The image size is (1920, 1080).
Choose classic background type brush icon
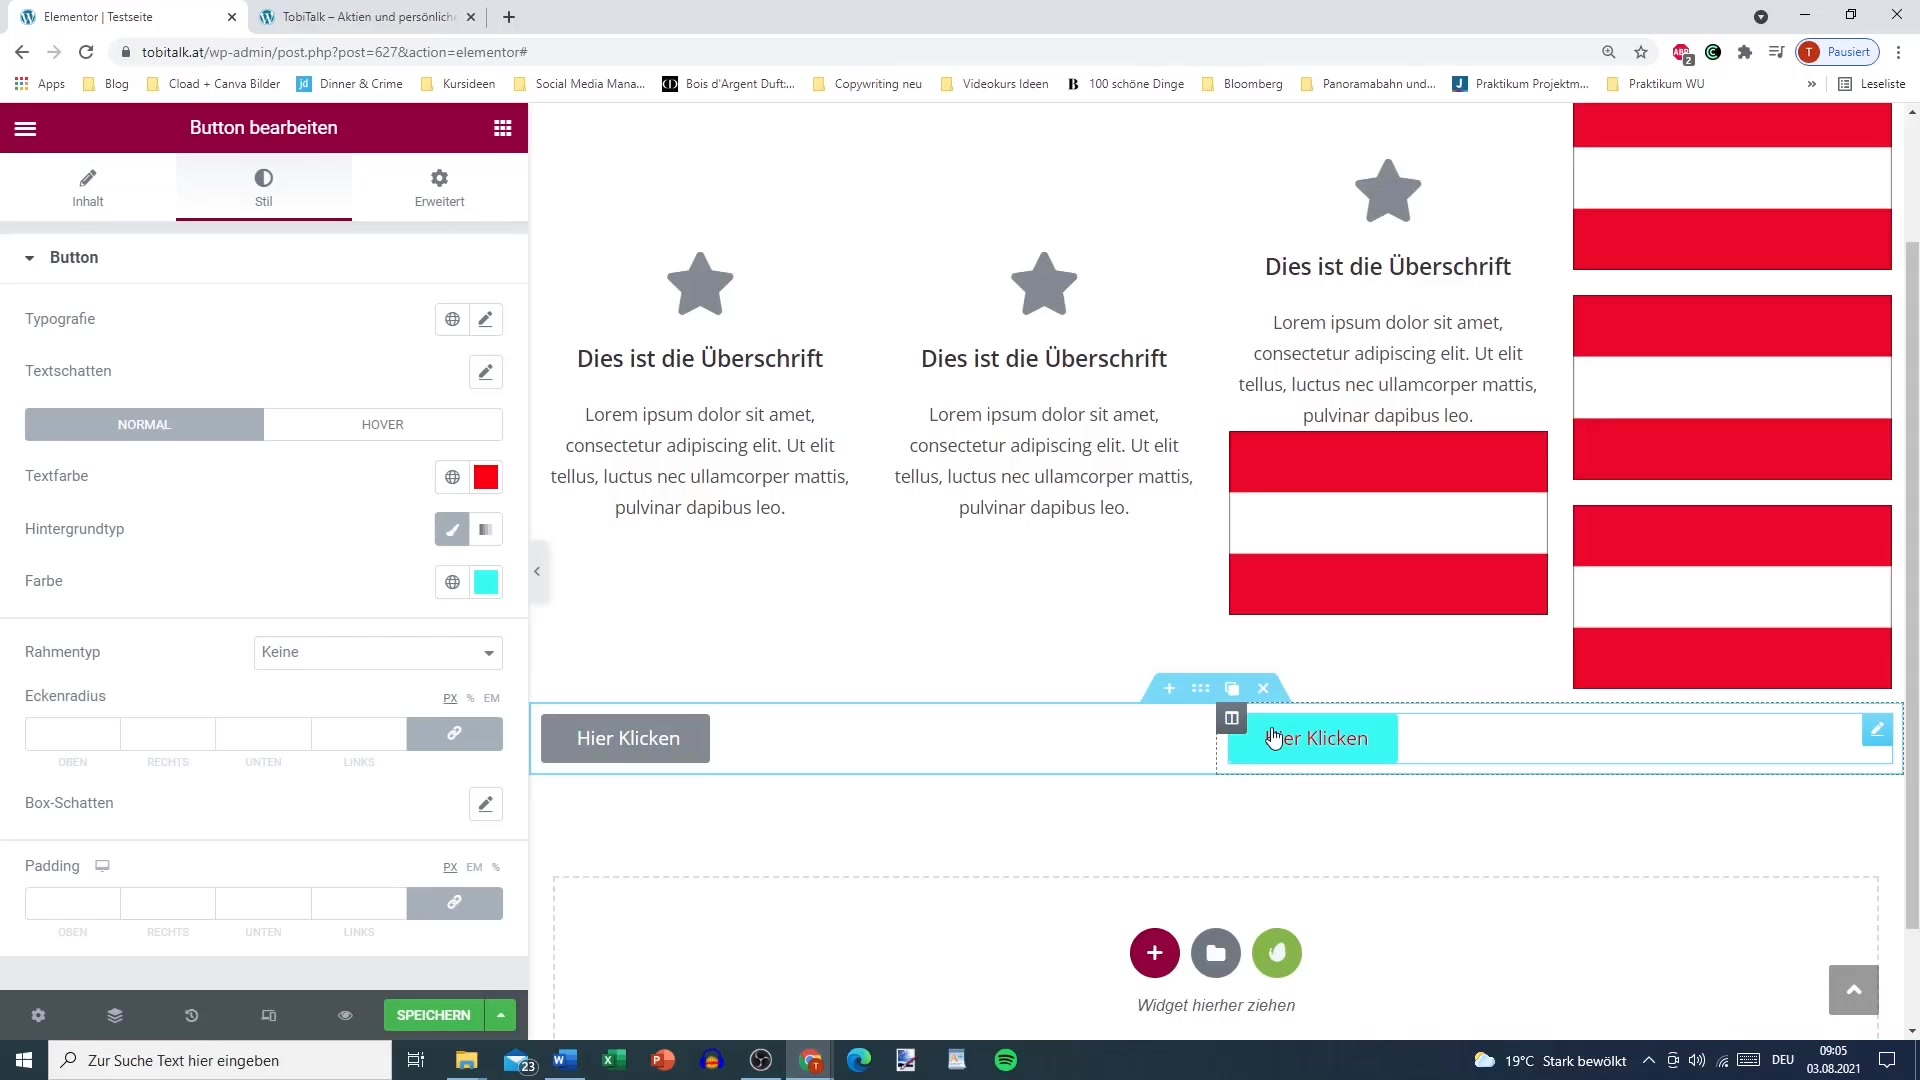click(x=452, y=529)
